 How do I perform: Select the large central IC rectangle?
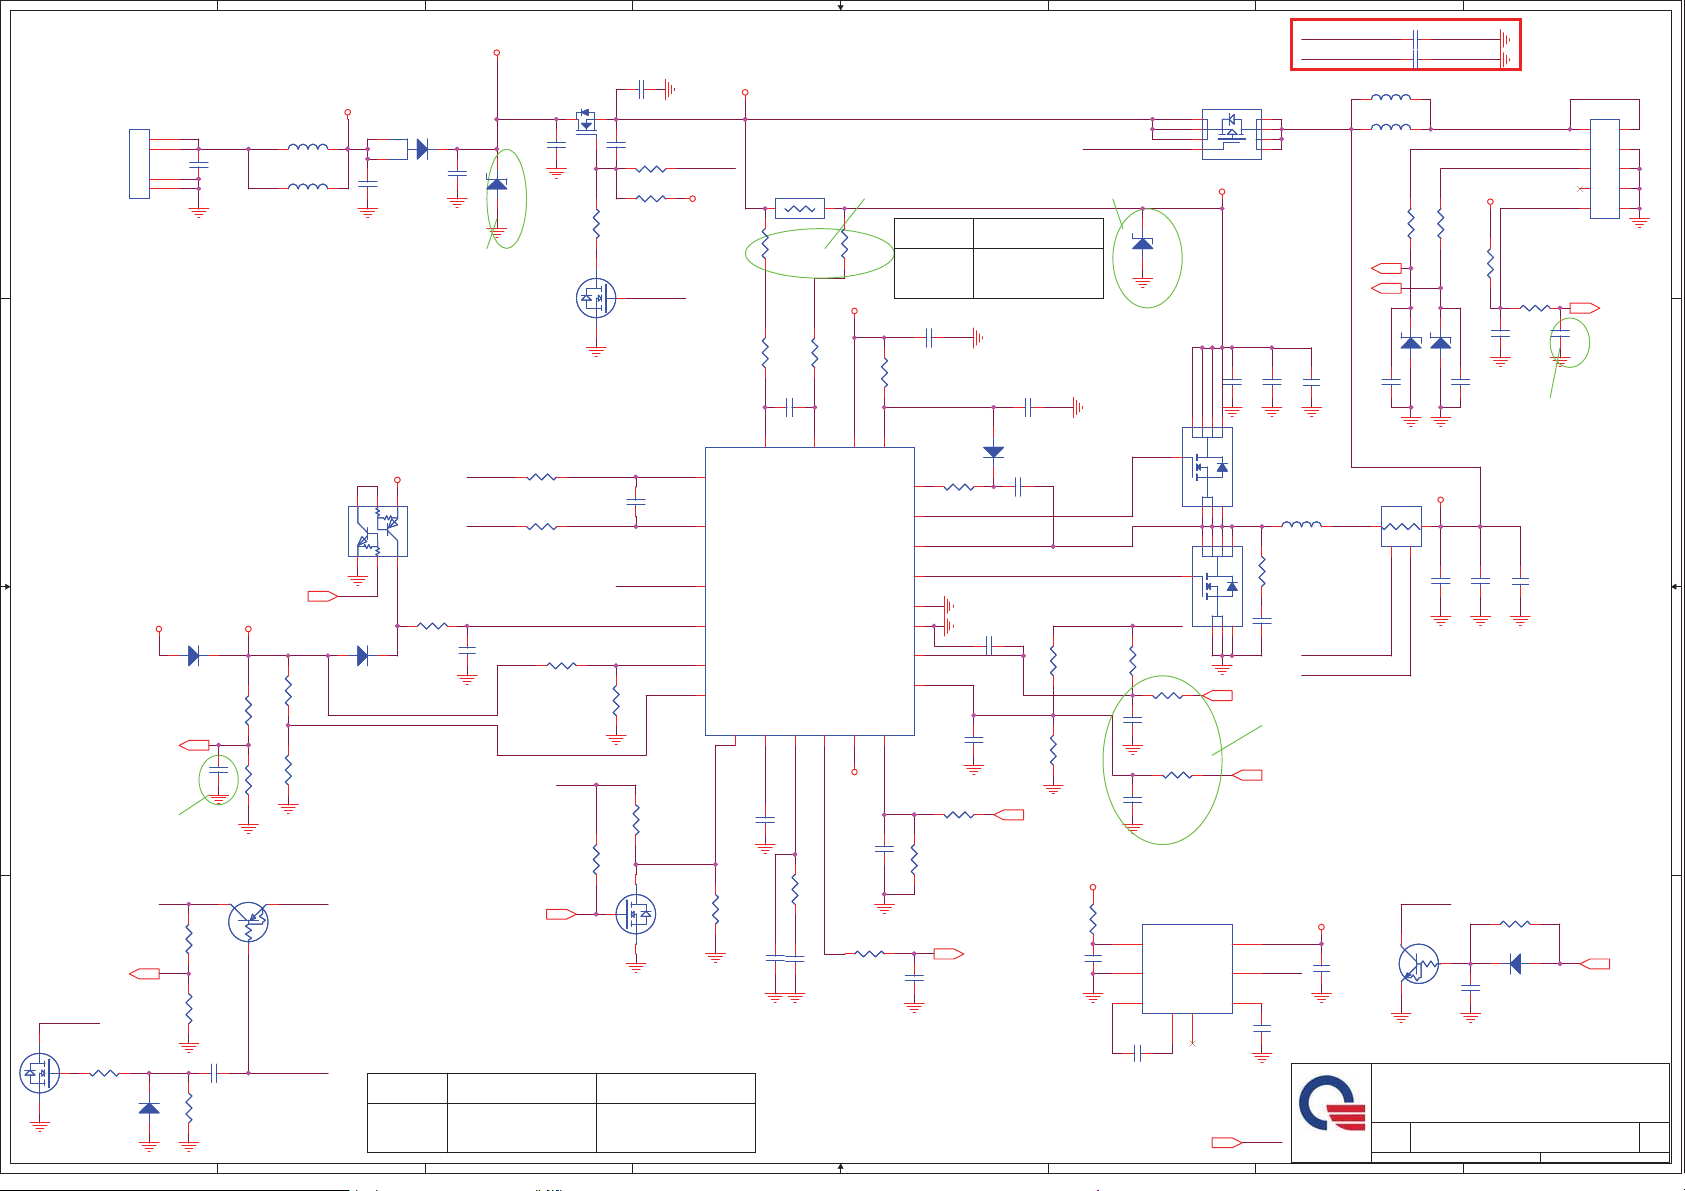coord(809,591)
